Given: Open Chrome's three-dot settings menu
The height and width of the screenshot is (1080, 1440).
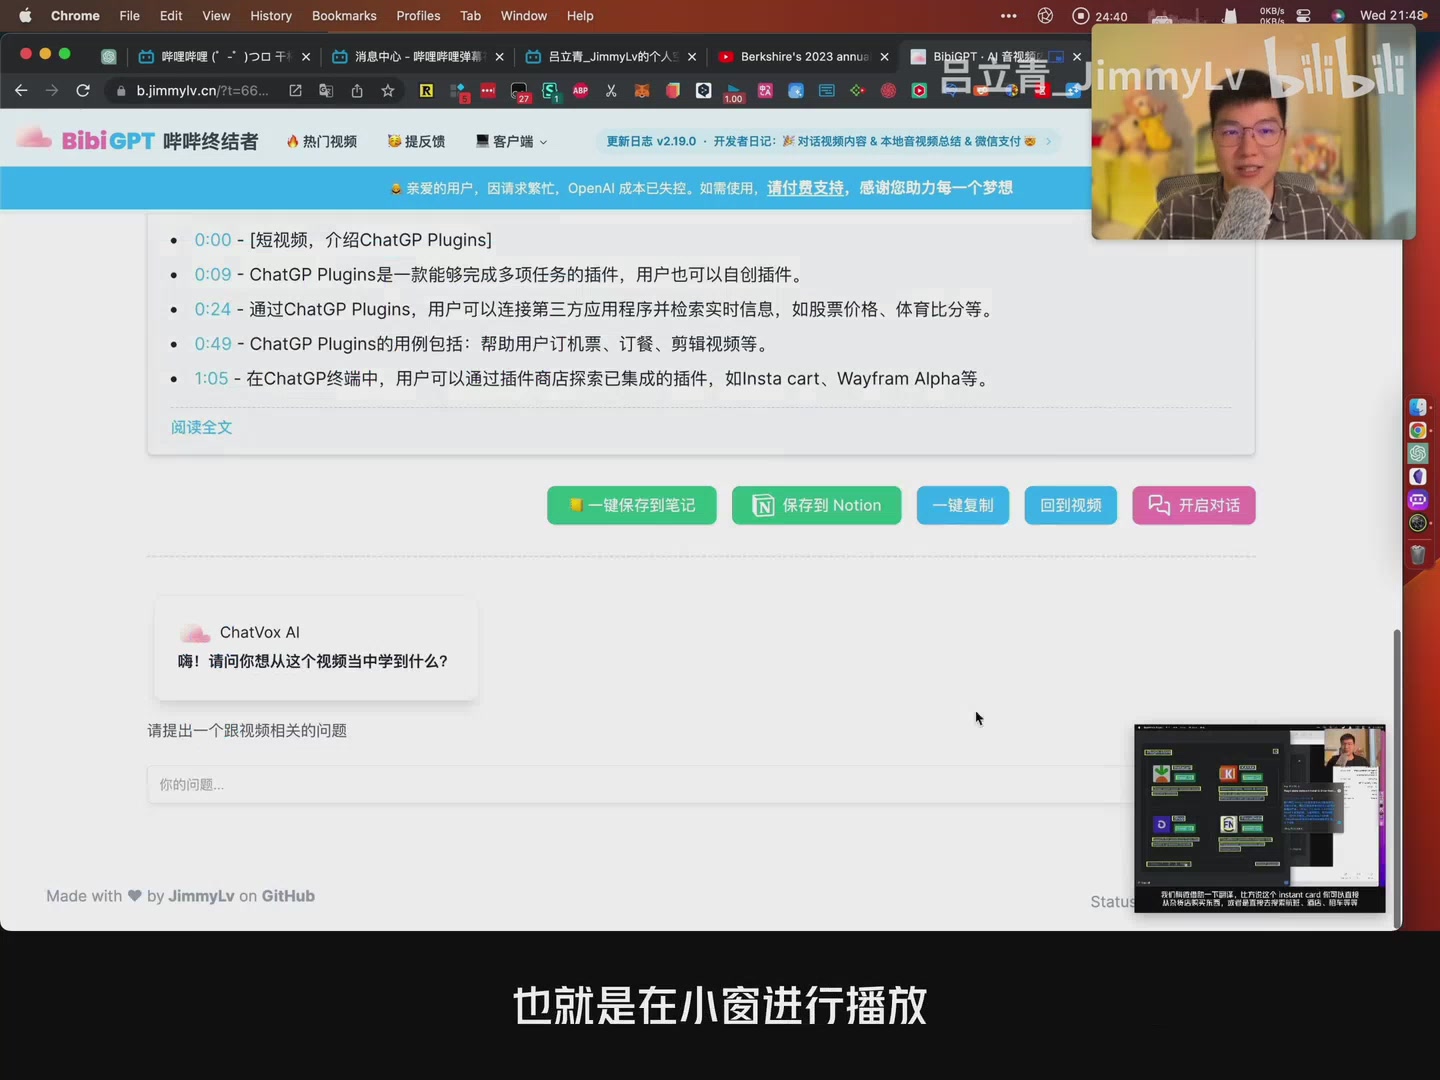Looking at the screenshot, I should pos(1008,16).
